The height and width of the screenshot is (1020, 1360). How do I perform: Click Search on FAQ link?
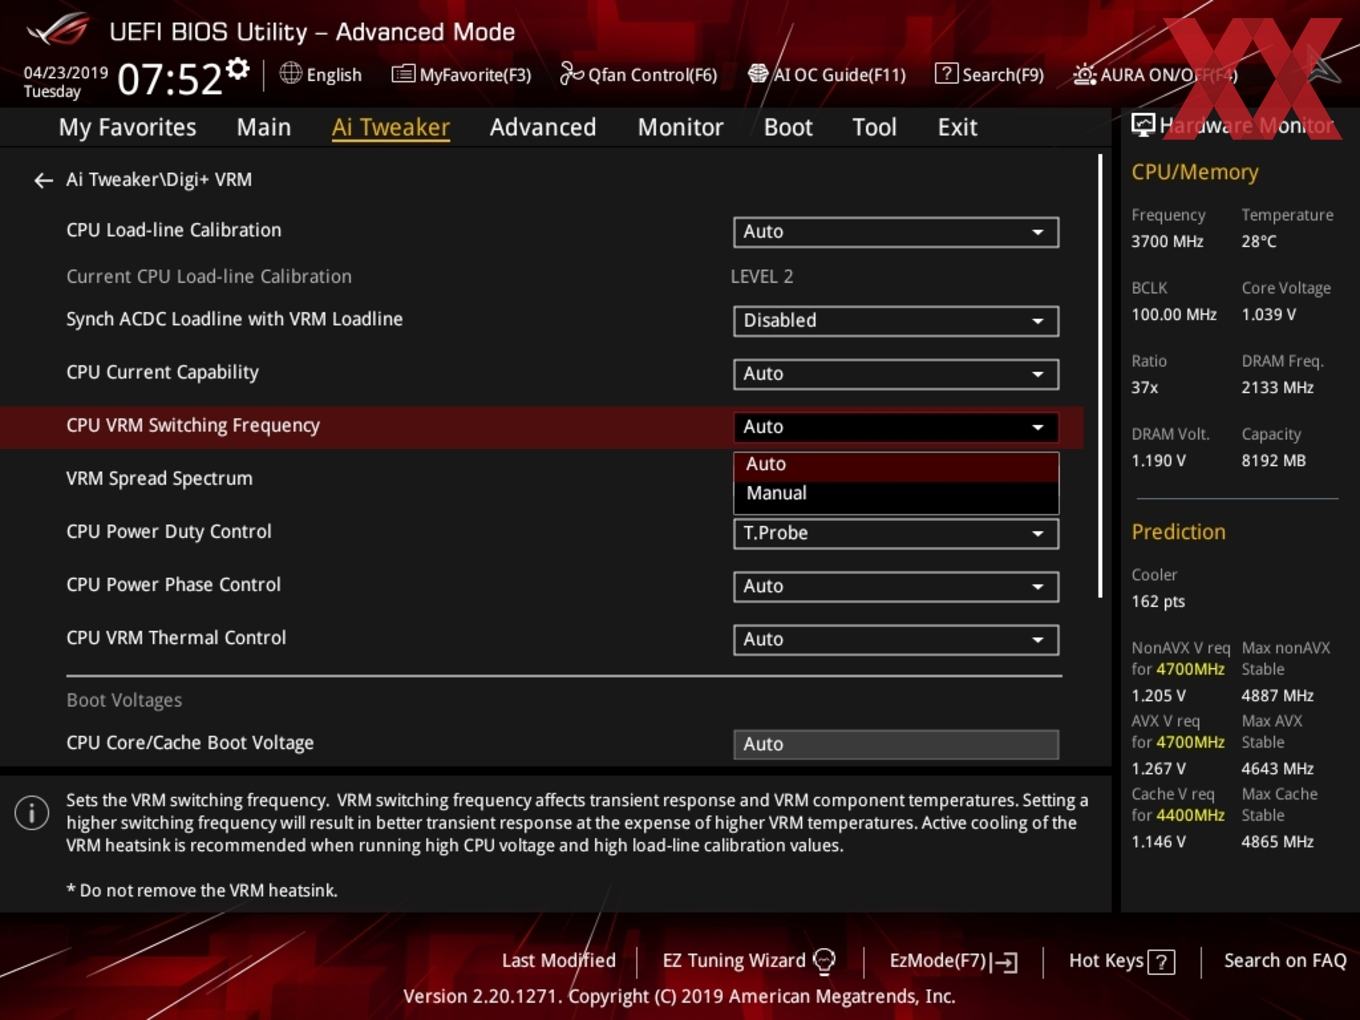[x=1285, y=960]
